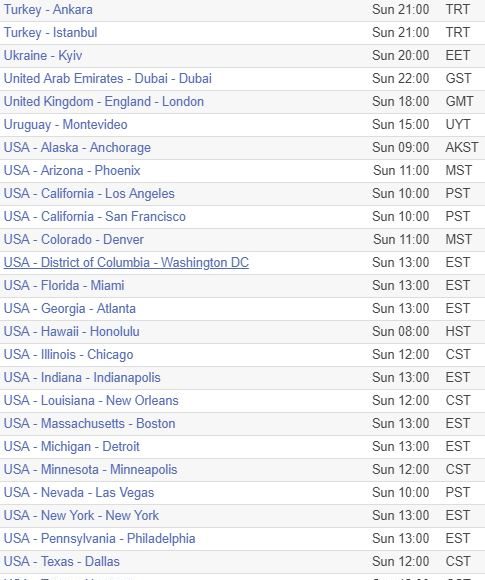This screenshot has height=580, width=485.
Task: Open USA - California - San Francisco
Action: click(95, 216)
